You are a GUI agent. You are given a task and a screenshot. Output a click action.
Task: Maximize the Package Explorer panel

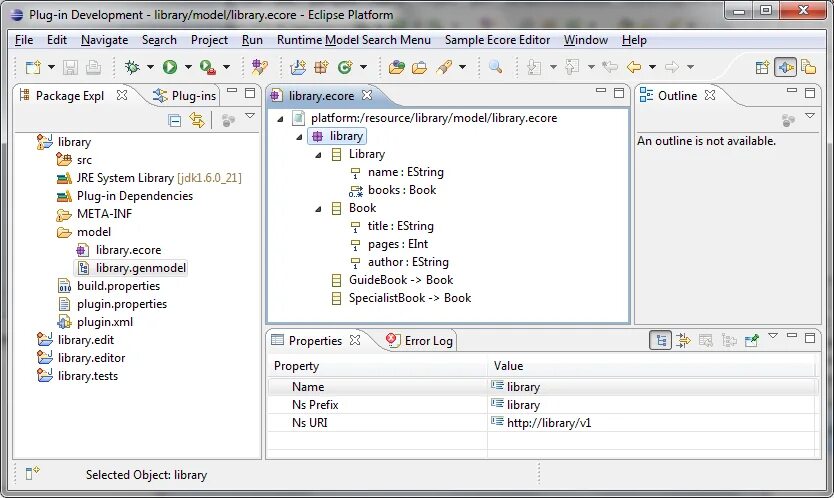(250, 93)
